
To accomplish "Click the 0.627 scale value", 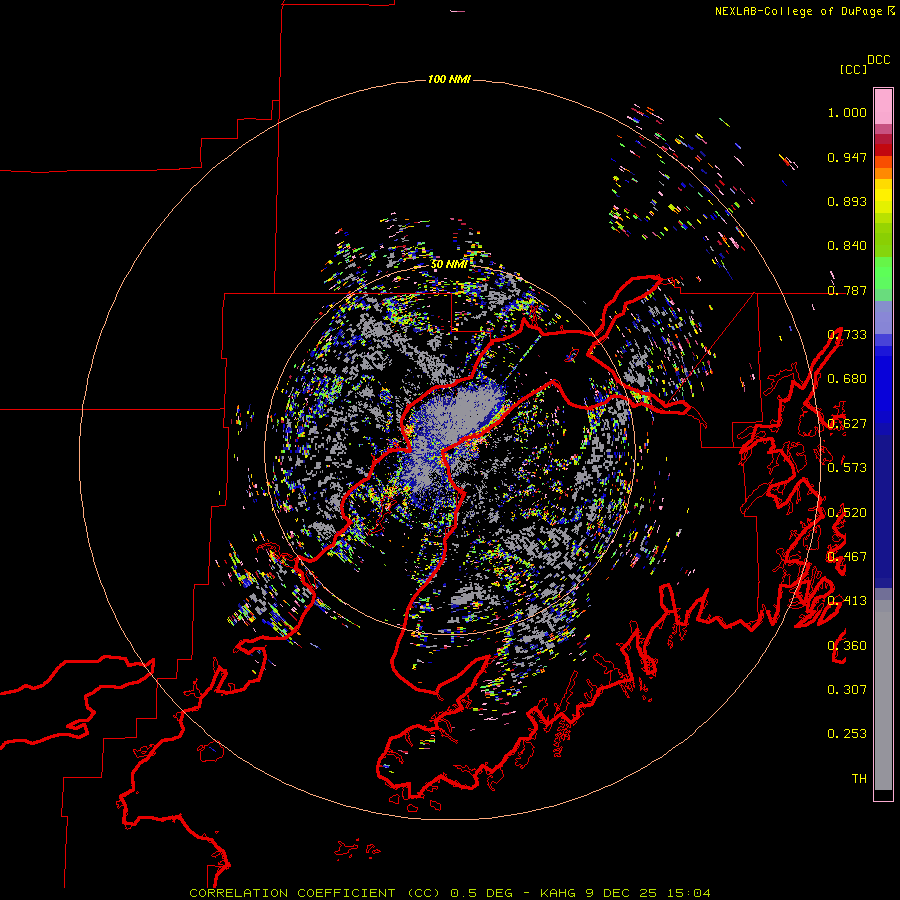I will click(x=847, y=424).
